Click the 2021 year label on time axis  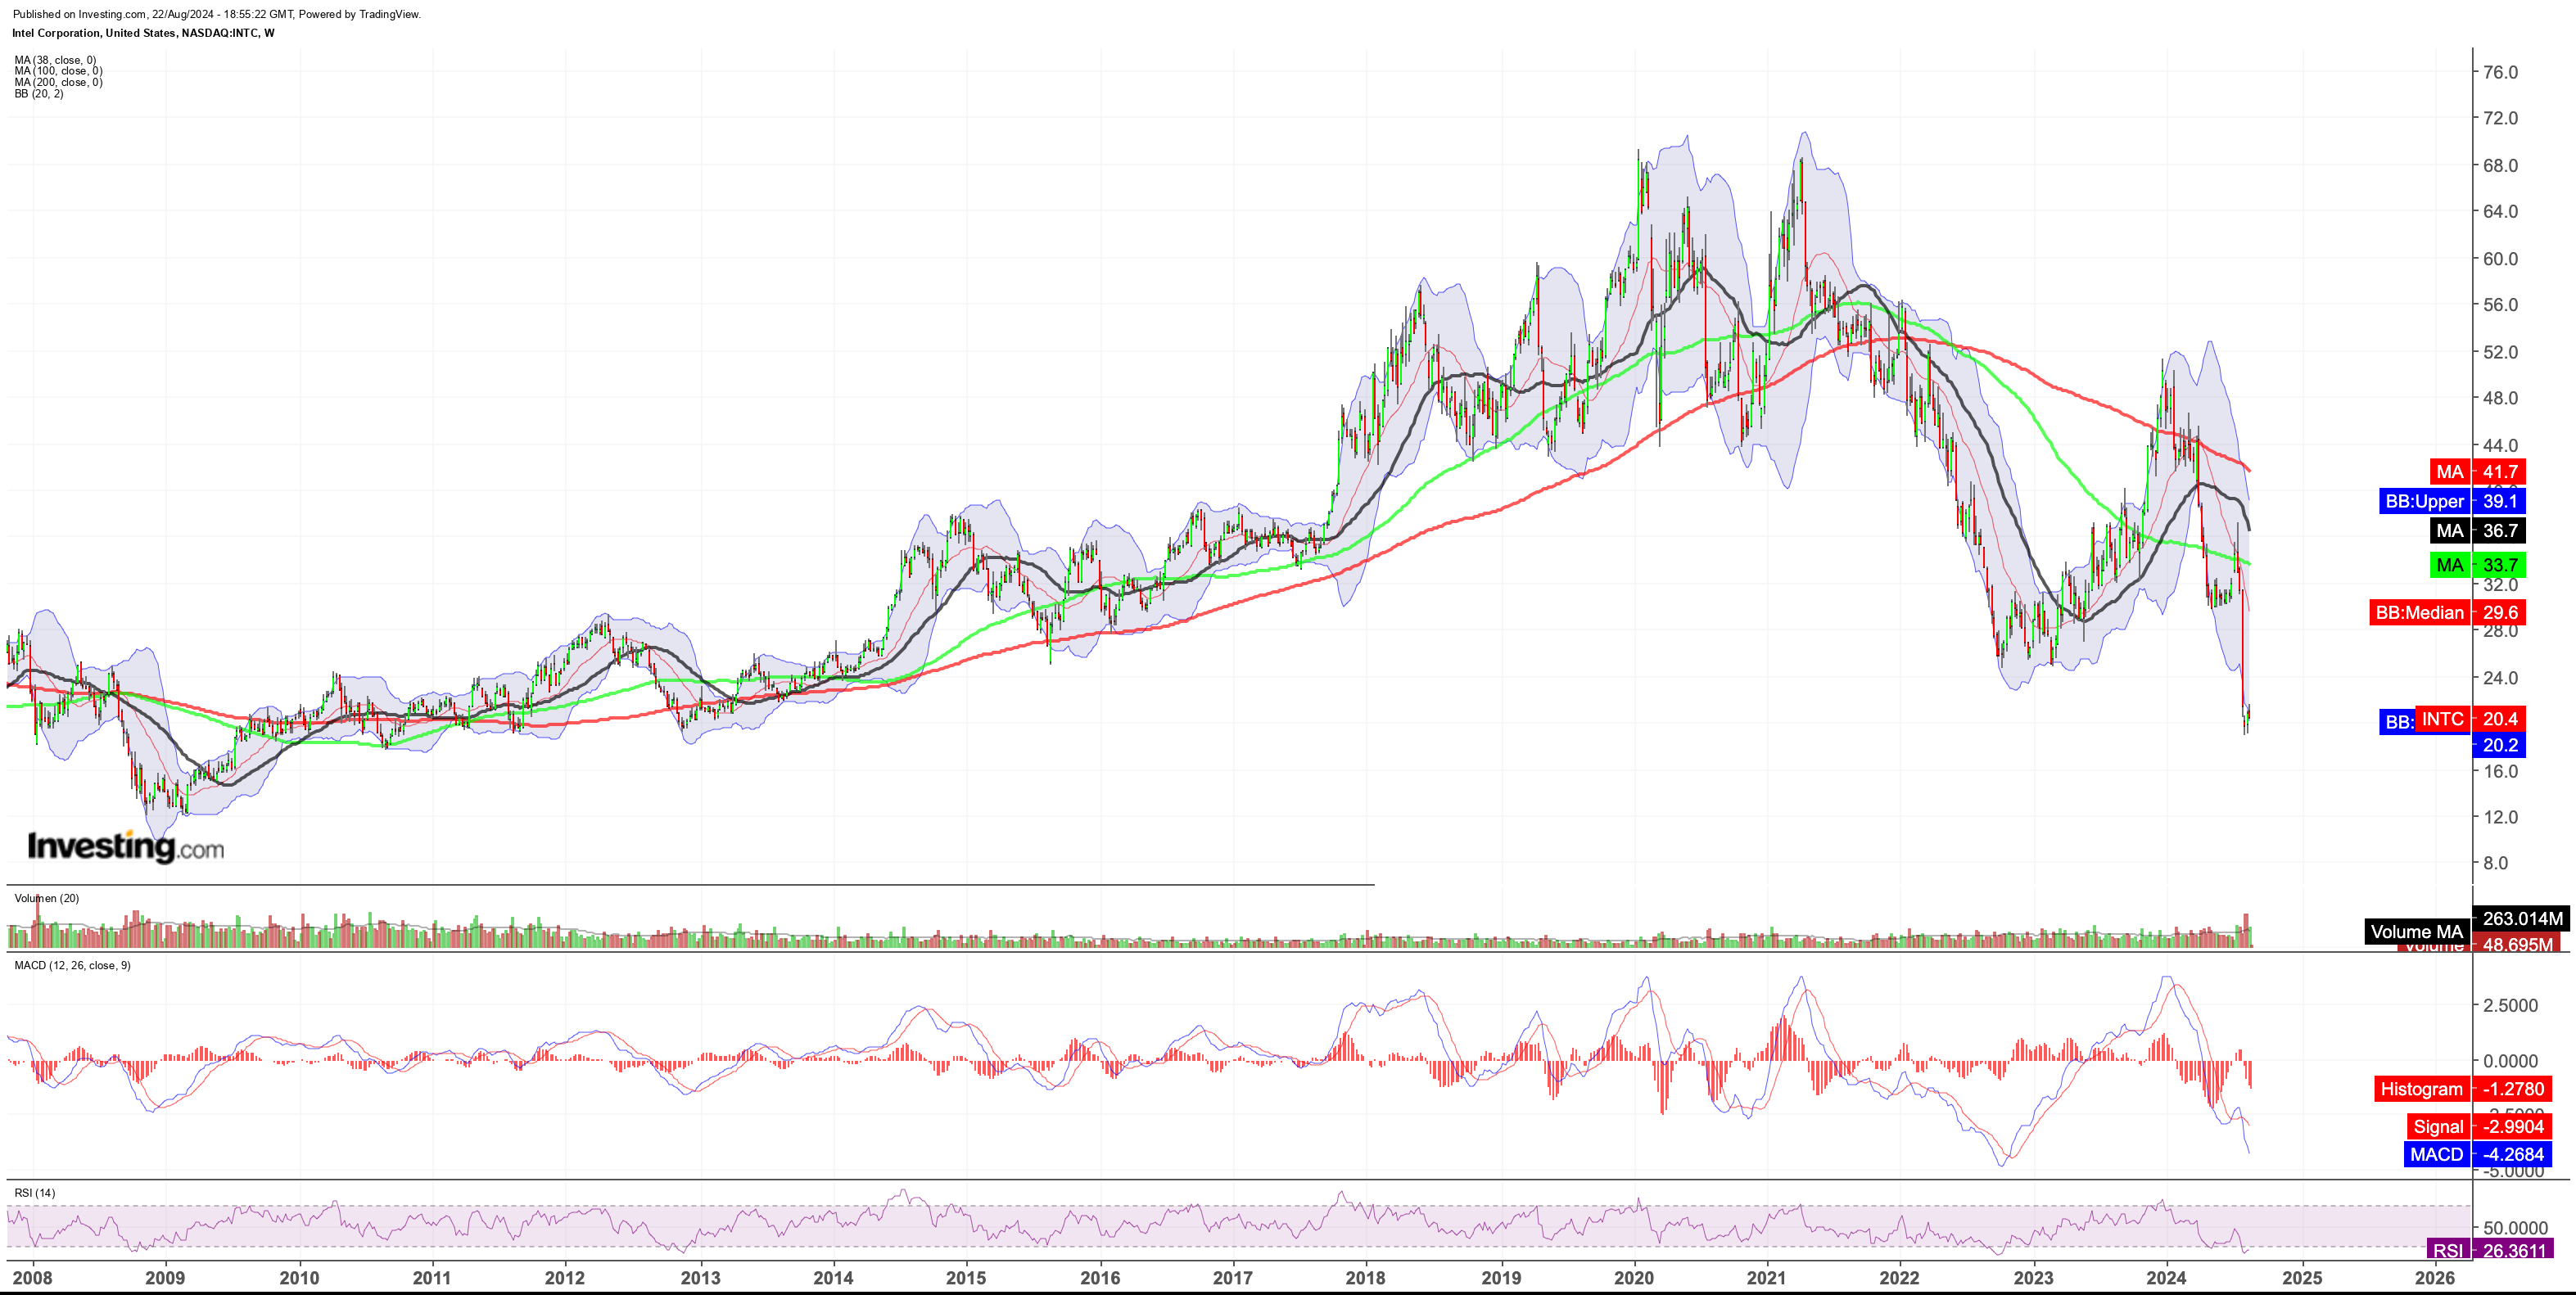(x=1767, y=1277)
